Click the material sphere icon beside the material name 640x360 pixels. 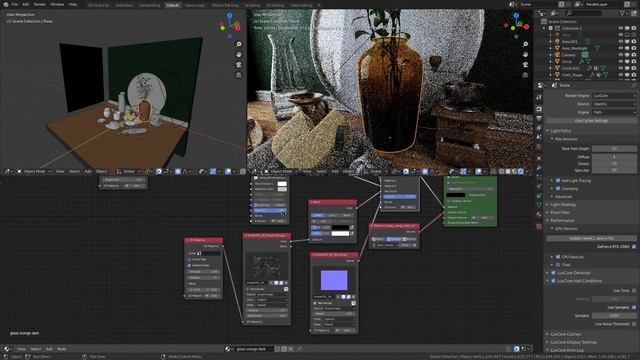tap(228, 349)
